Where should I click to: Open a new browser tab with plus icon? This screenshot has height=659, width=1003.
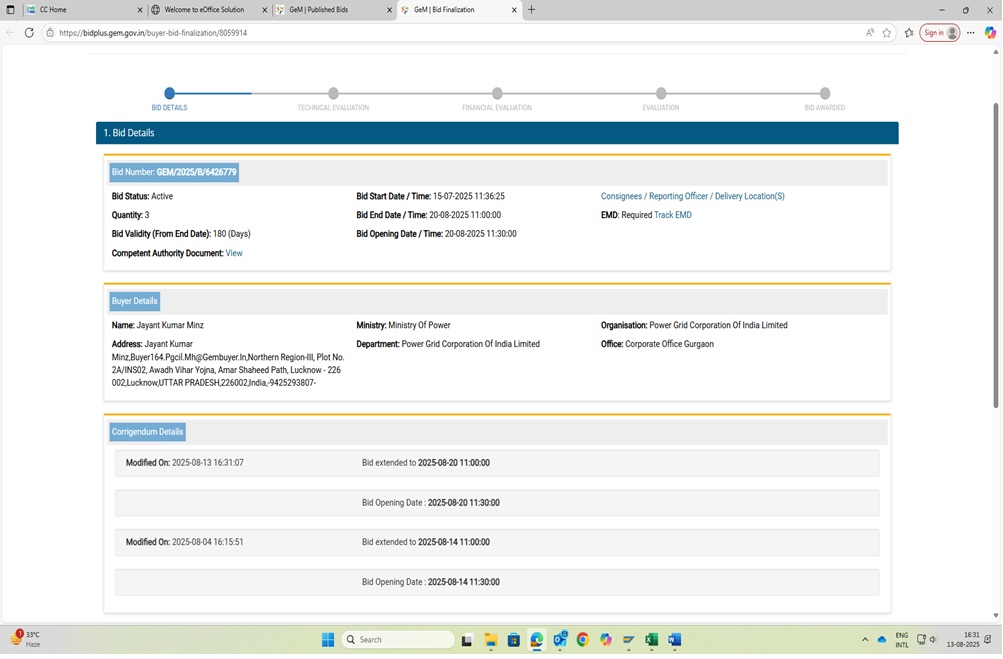531,10
